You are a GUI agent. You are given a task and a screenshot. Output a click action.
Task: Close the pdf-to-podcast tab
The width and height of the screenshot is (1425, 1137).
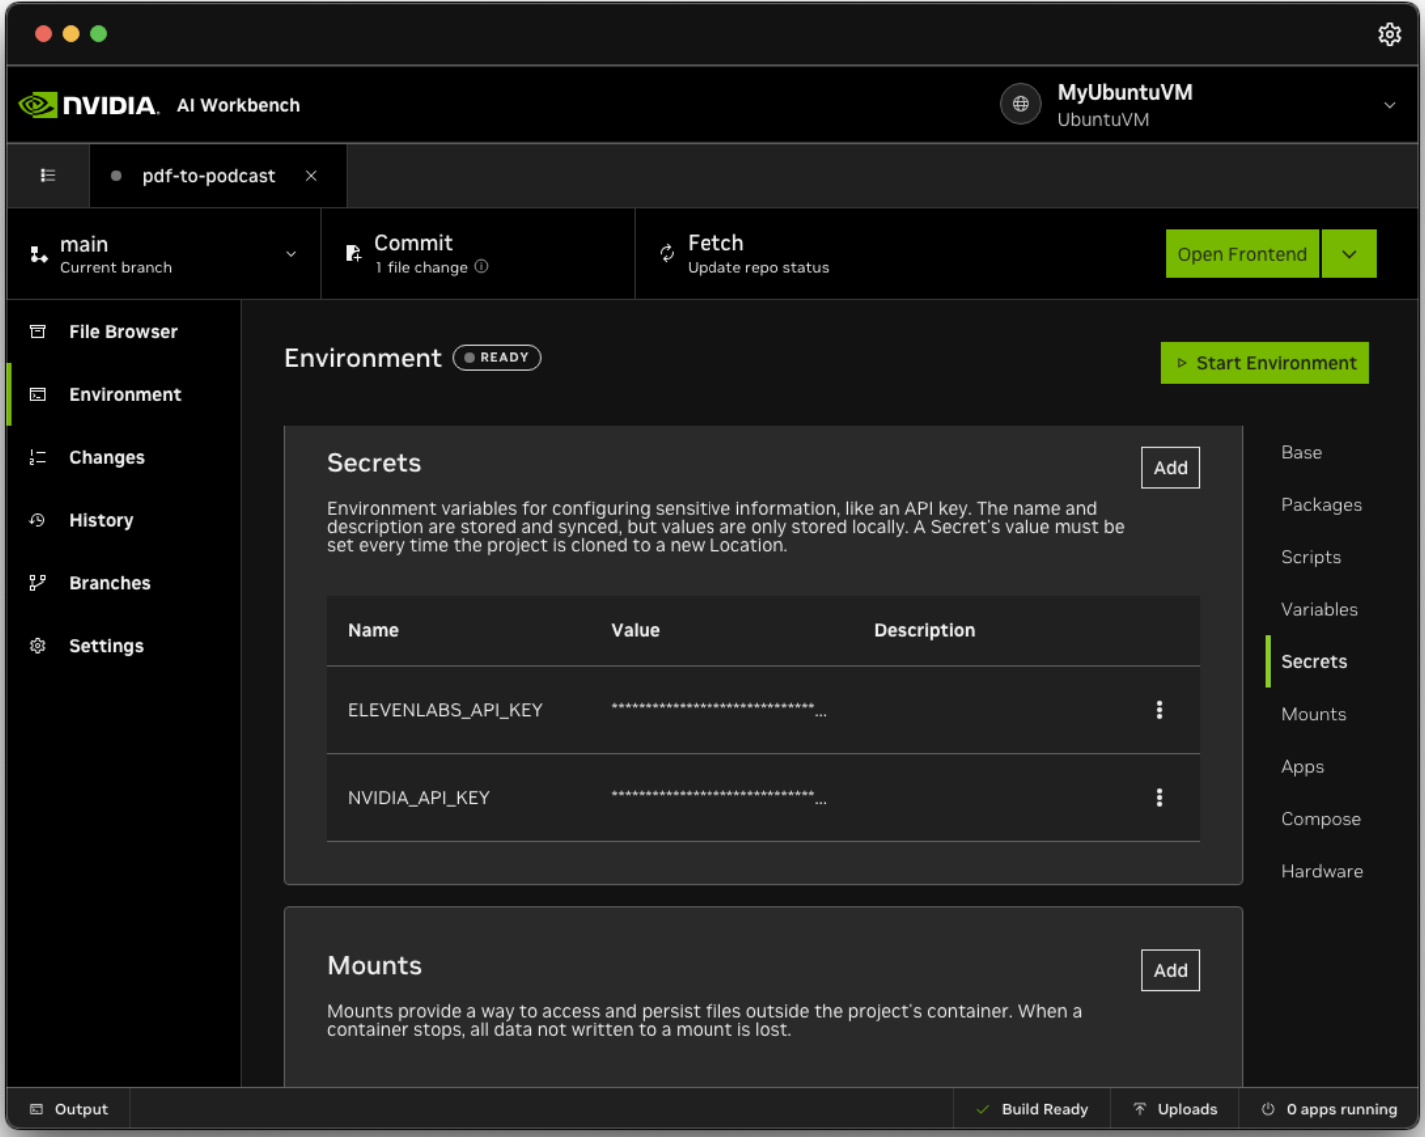tap(311, 176)
